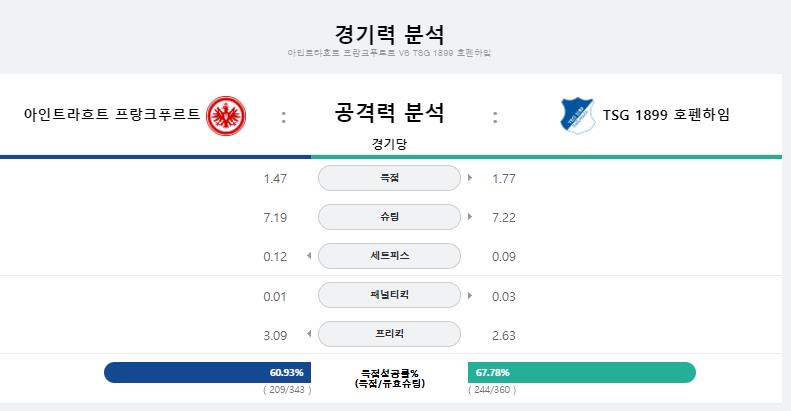The width and height of the screenshot is (791, 411).
Task: Click the 공격력 분석 section heading
Action: [x=389, y=112]
